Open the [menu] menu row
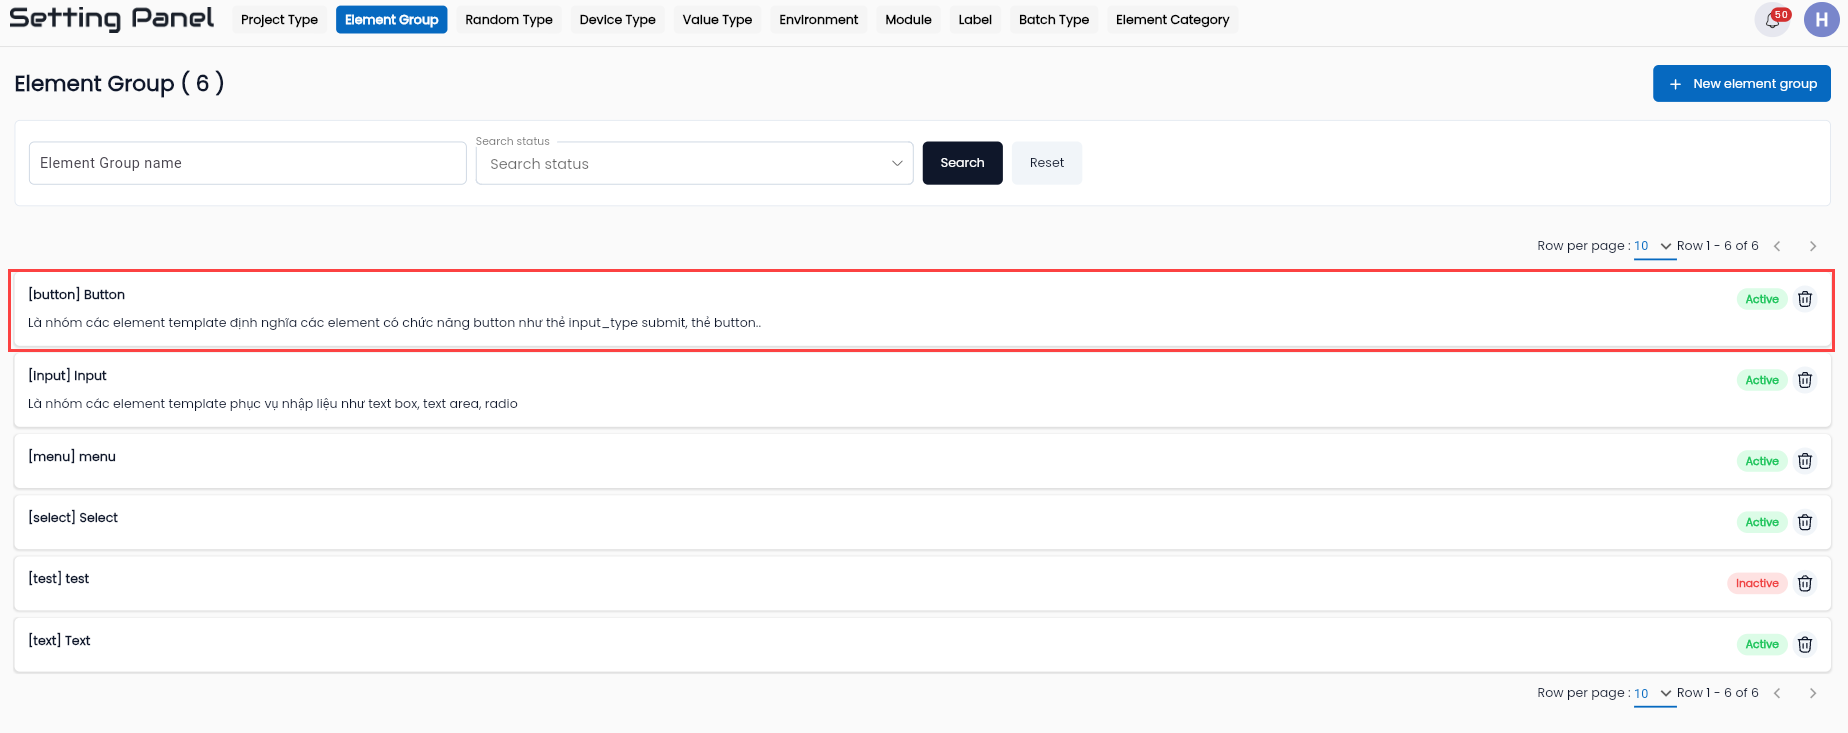 click(922, 461)
